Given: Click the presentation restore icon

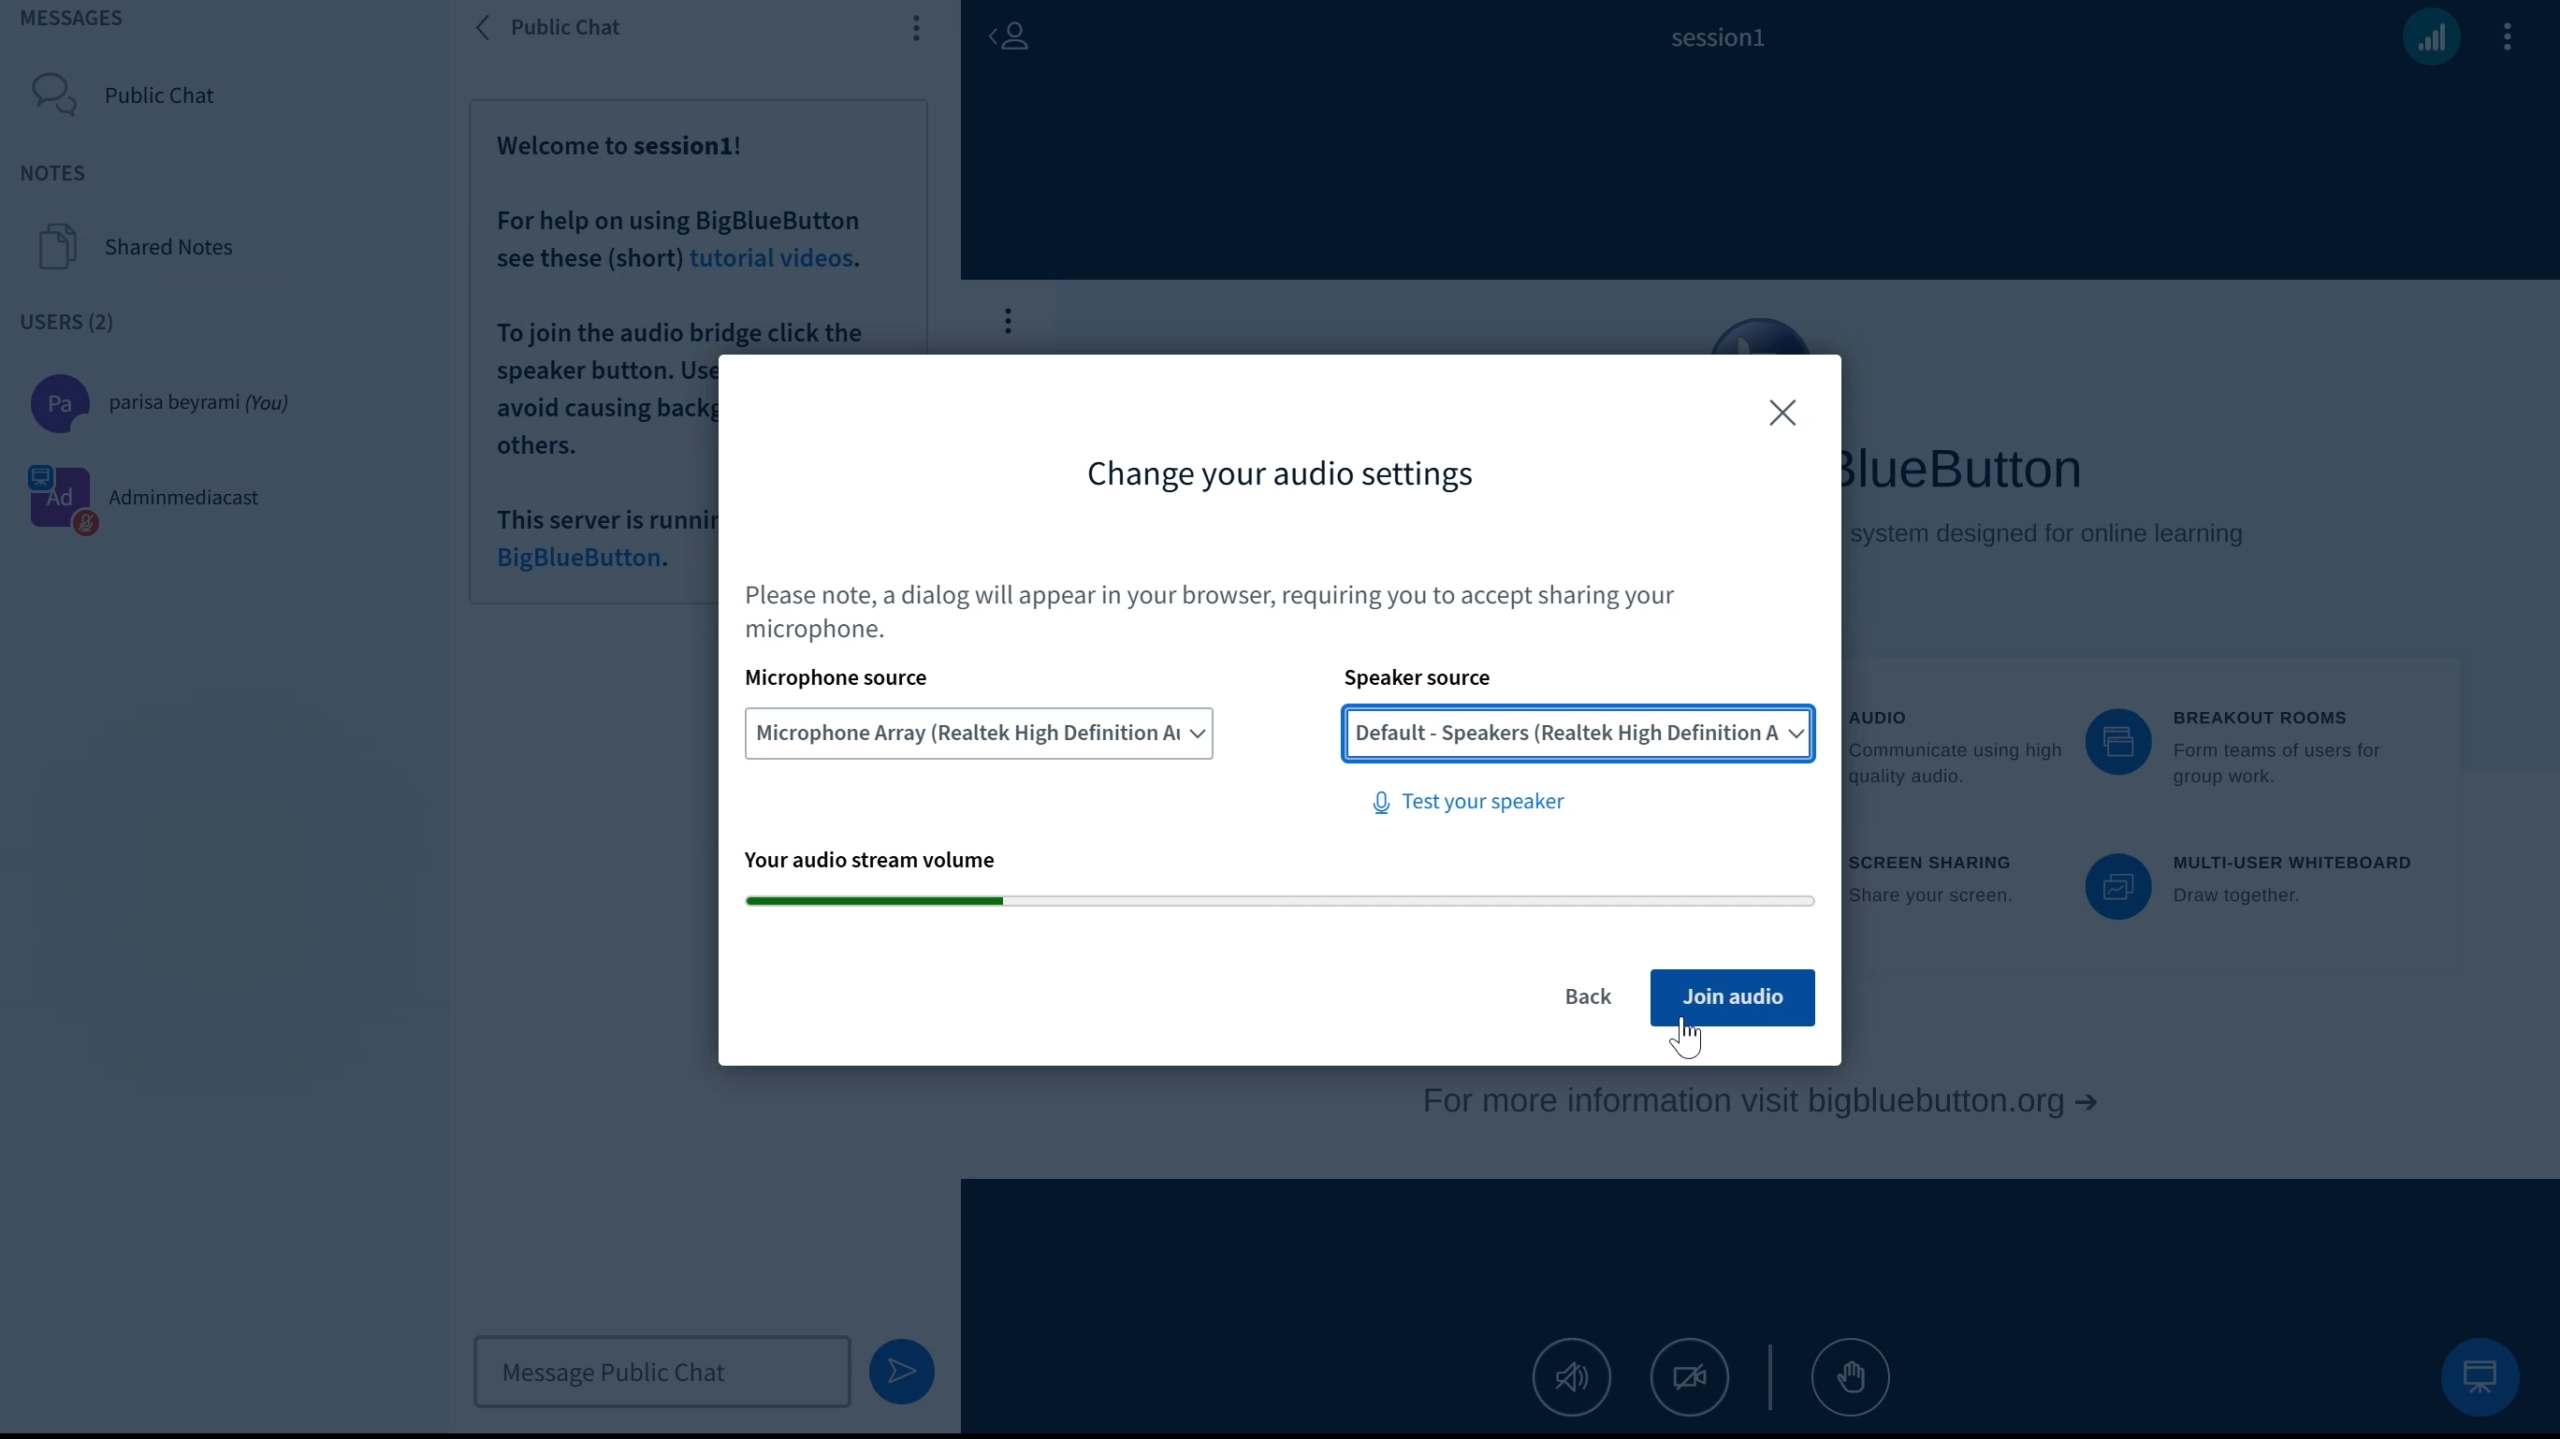Looking at the screenshot, I should 2478,1377.
